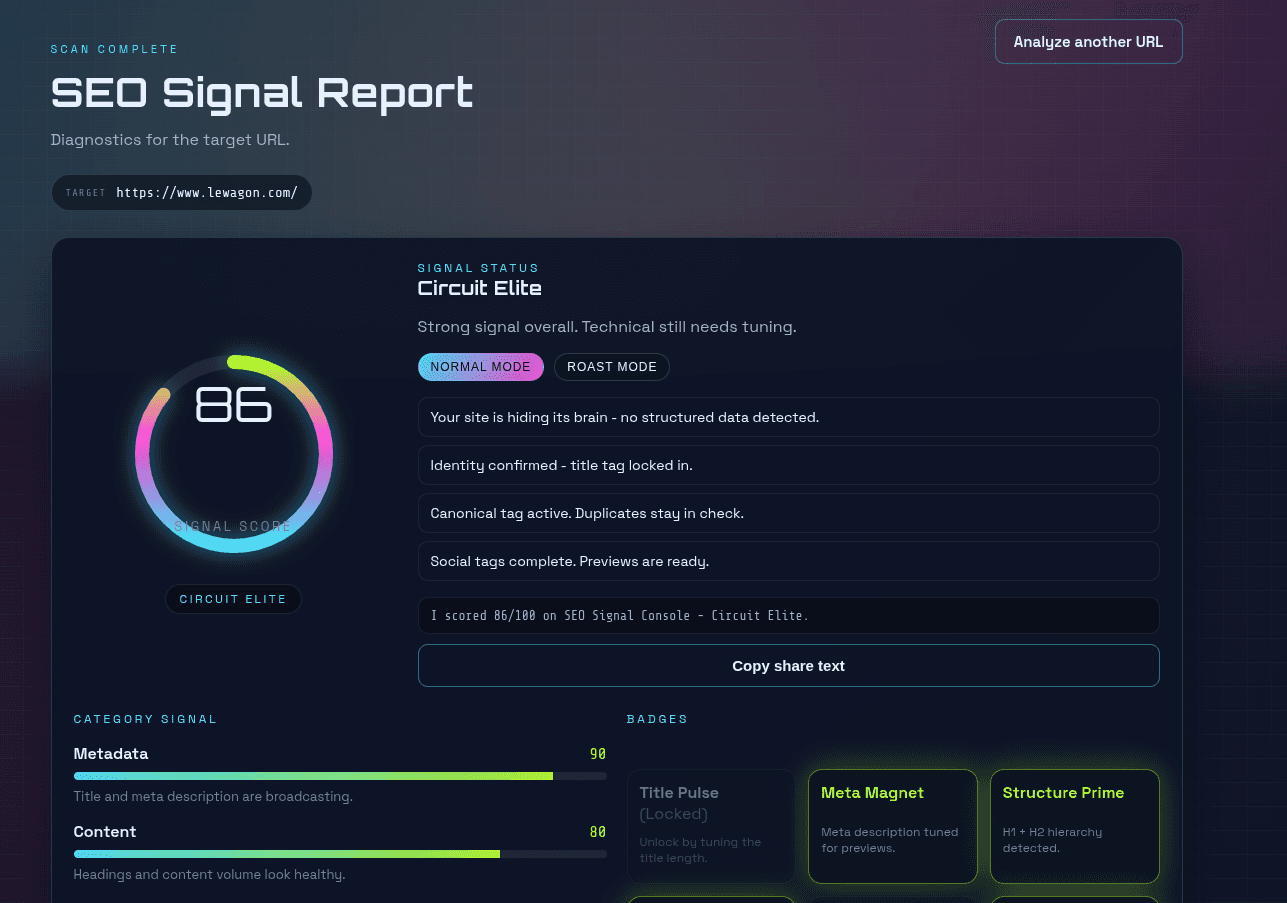The height and width of the screenshot is (903, 1287).
Task: Select the structured data warning message
Action: [788, 417]
